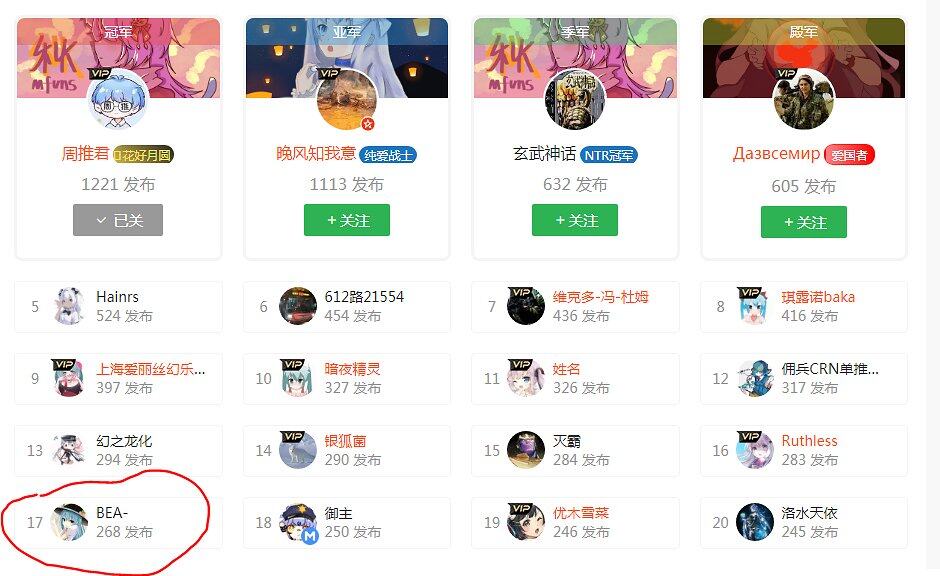Open 周推君 champion avatar

[118, 99]
